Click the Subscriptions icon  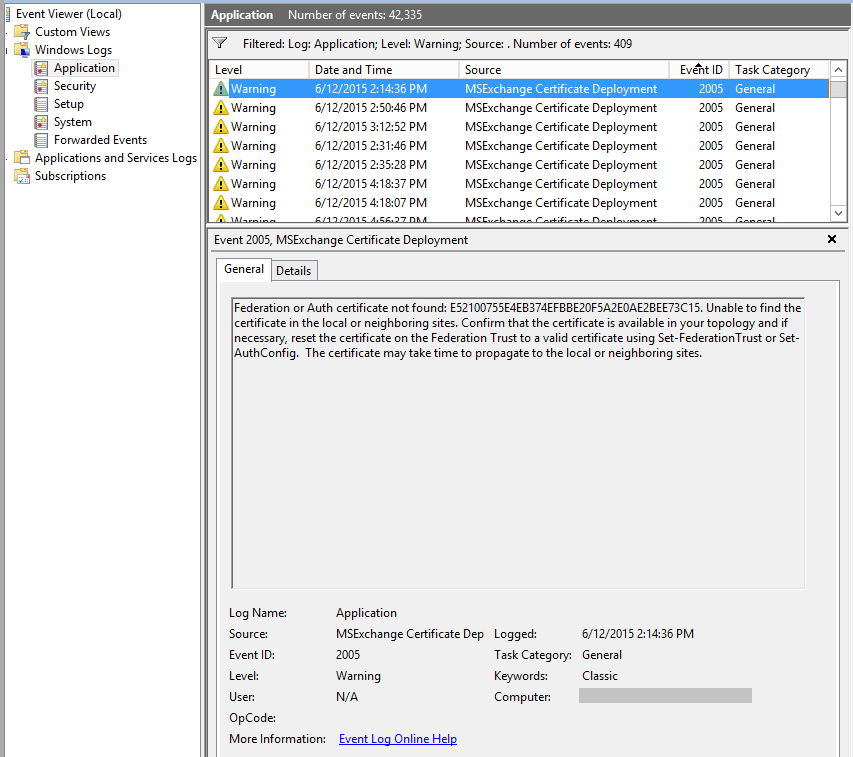(22, 176)
